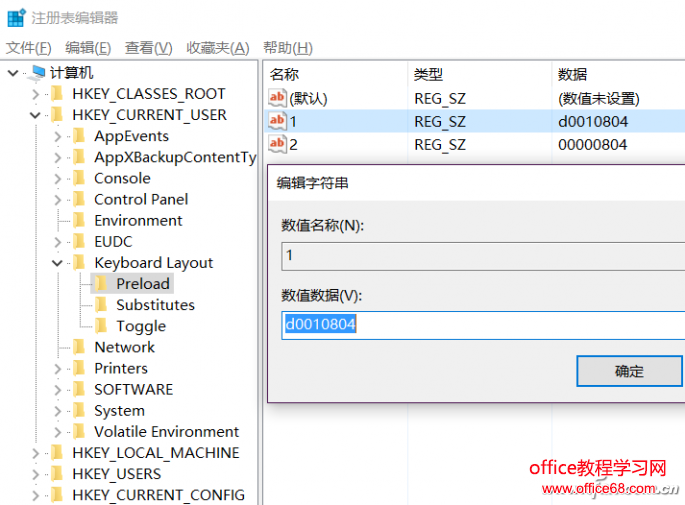
Task: Click the EUDC folder icon
Action: (79, 241)
